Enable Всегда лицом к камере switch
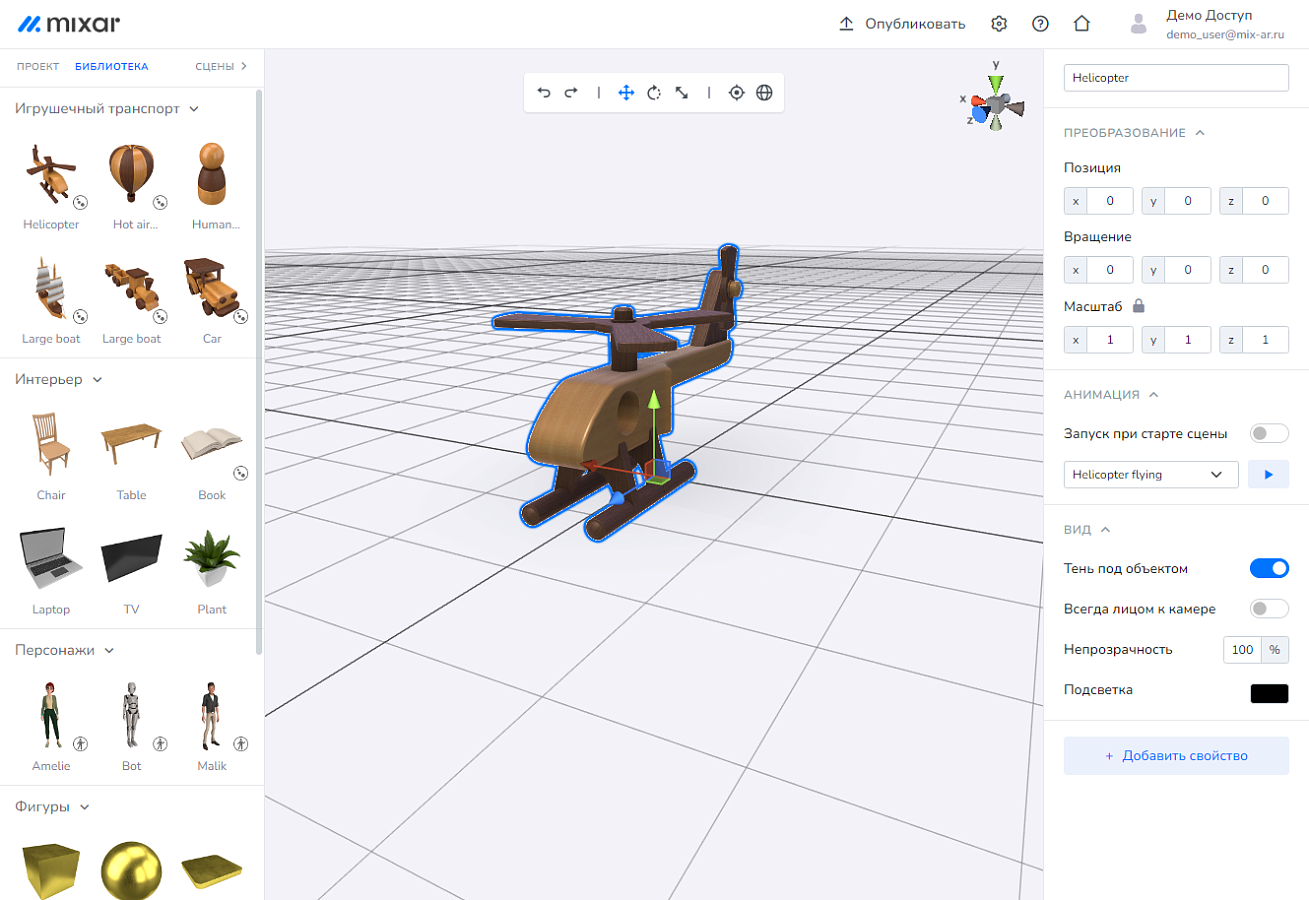 coord(1270,608)
